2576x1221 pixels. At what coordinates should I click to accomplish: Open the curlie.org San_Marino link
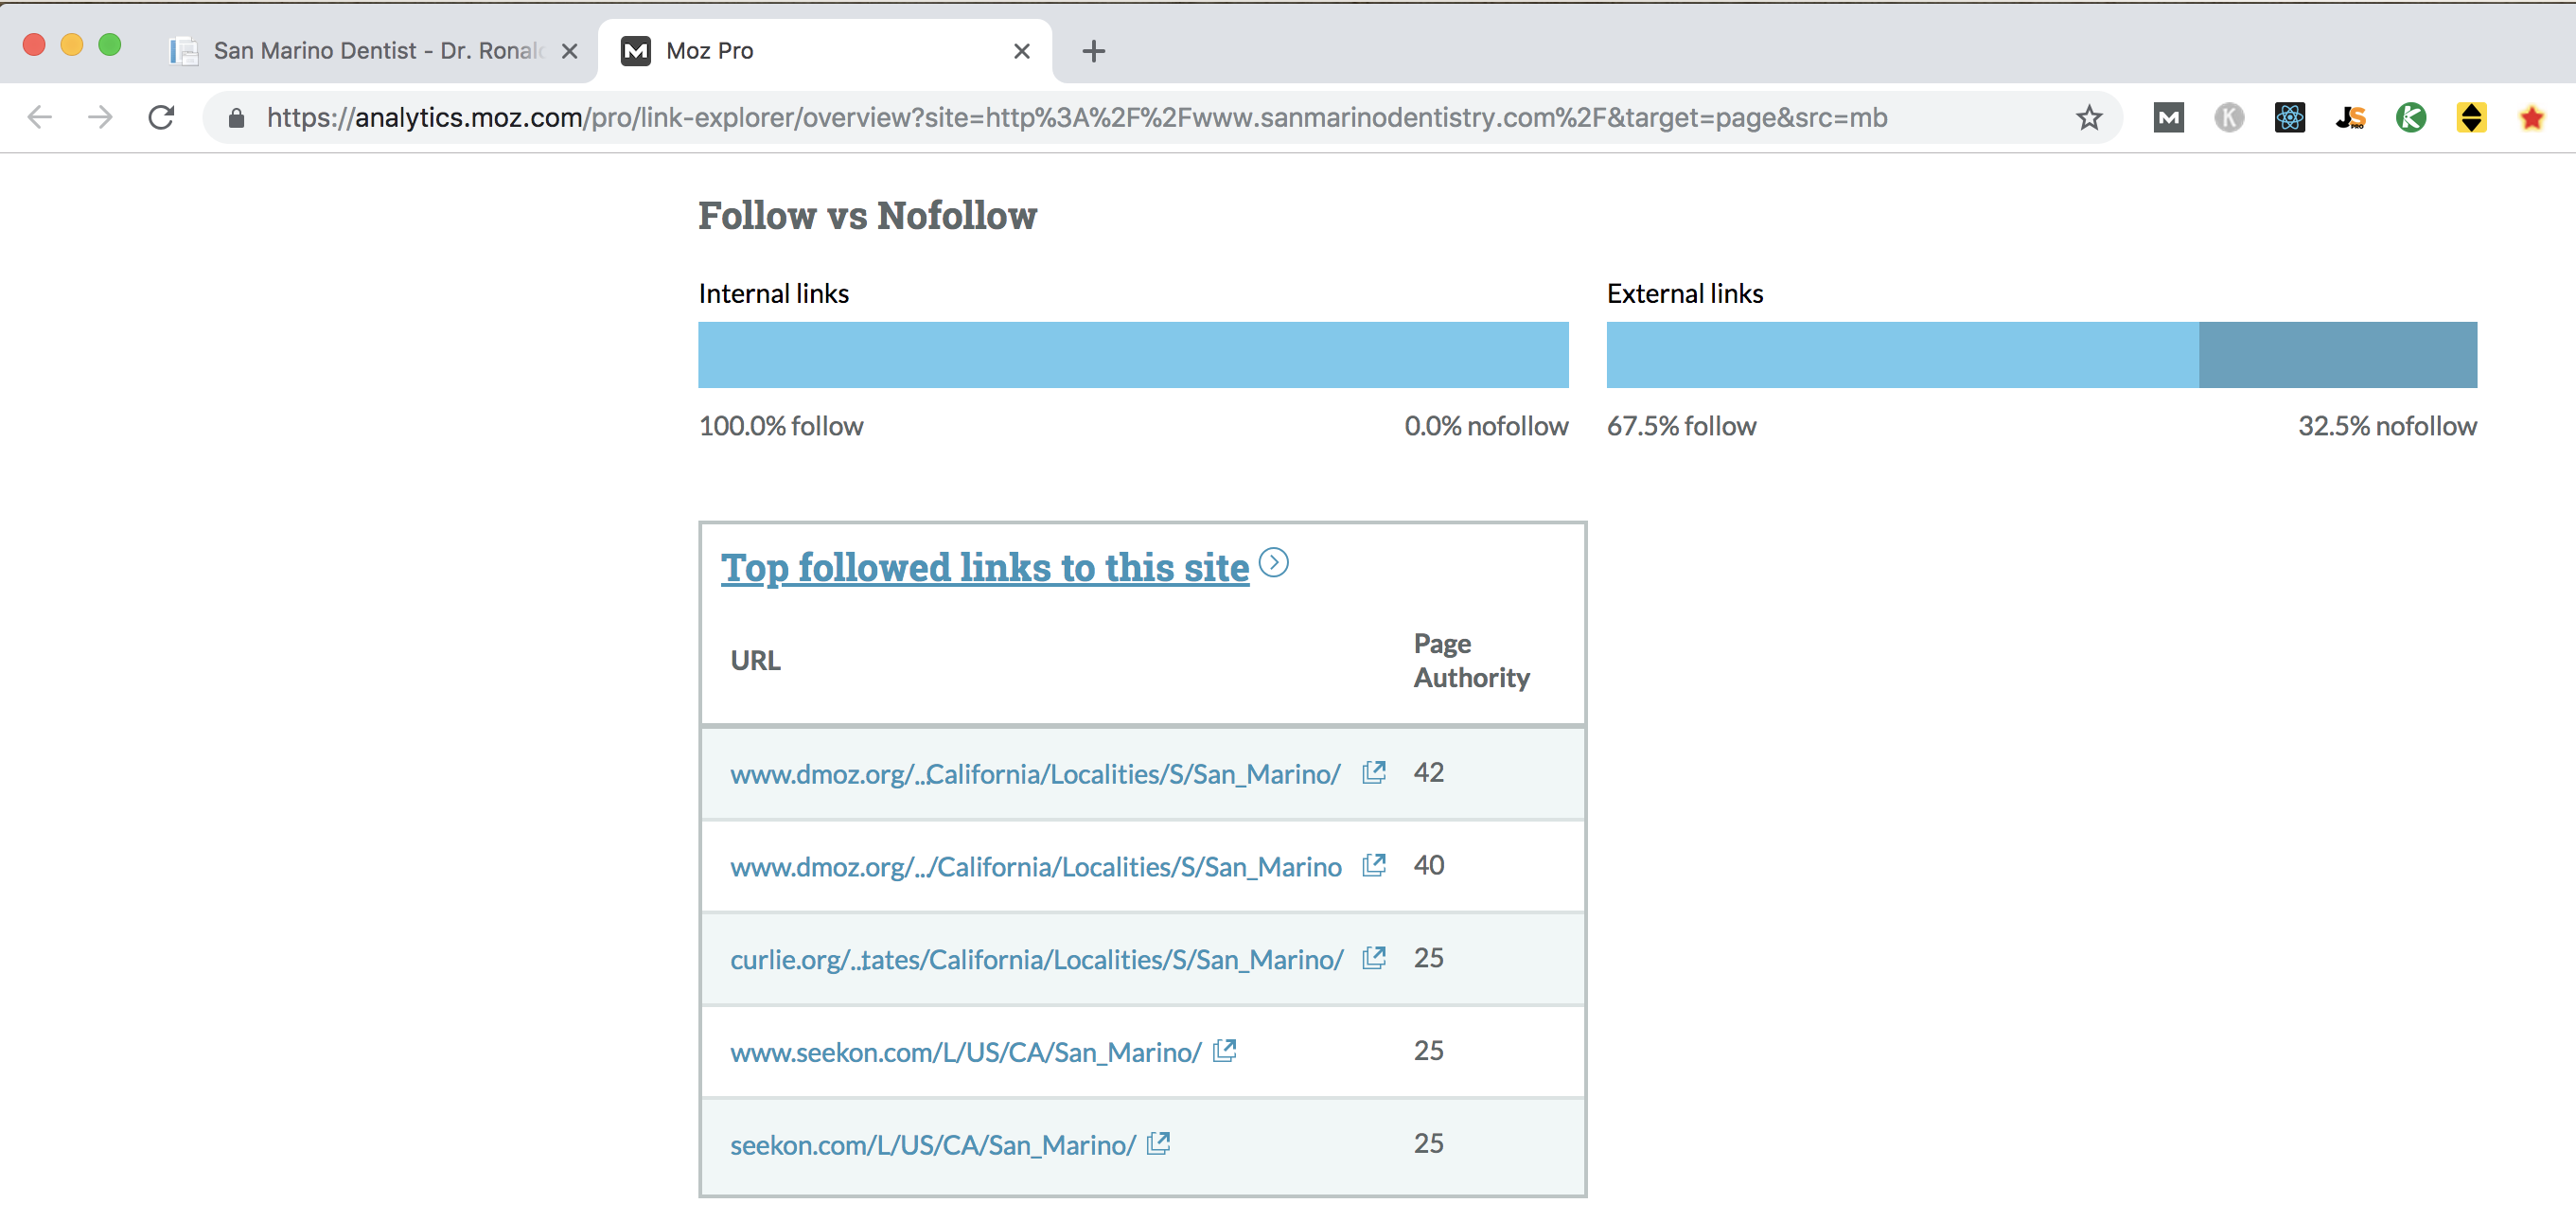1037,960
